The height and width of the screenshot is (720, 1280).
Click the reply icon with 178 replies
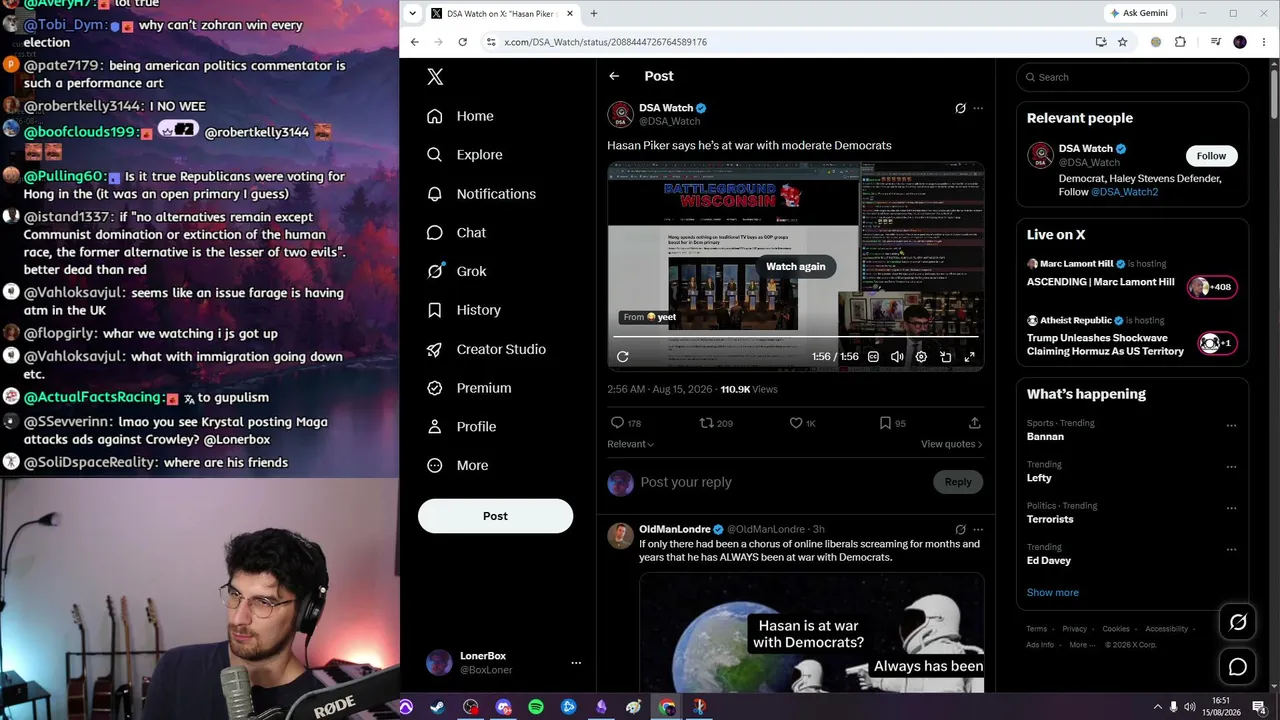617,423
